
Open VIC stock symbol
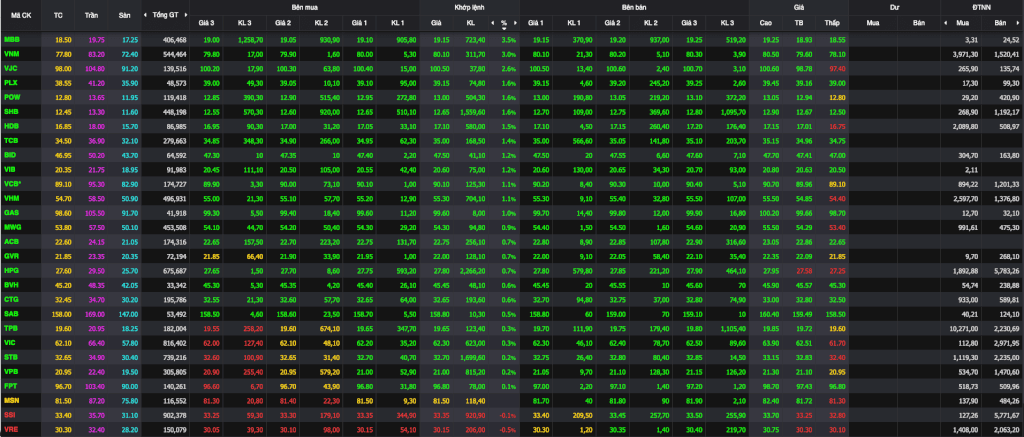10,342
